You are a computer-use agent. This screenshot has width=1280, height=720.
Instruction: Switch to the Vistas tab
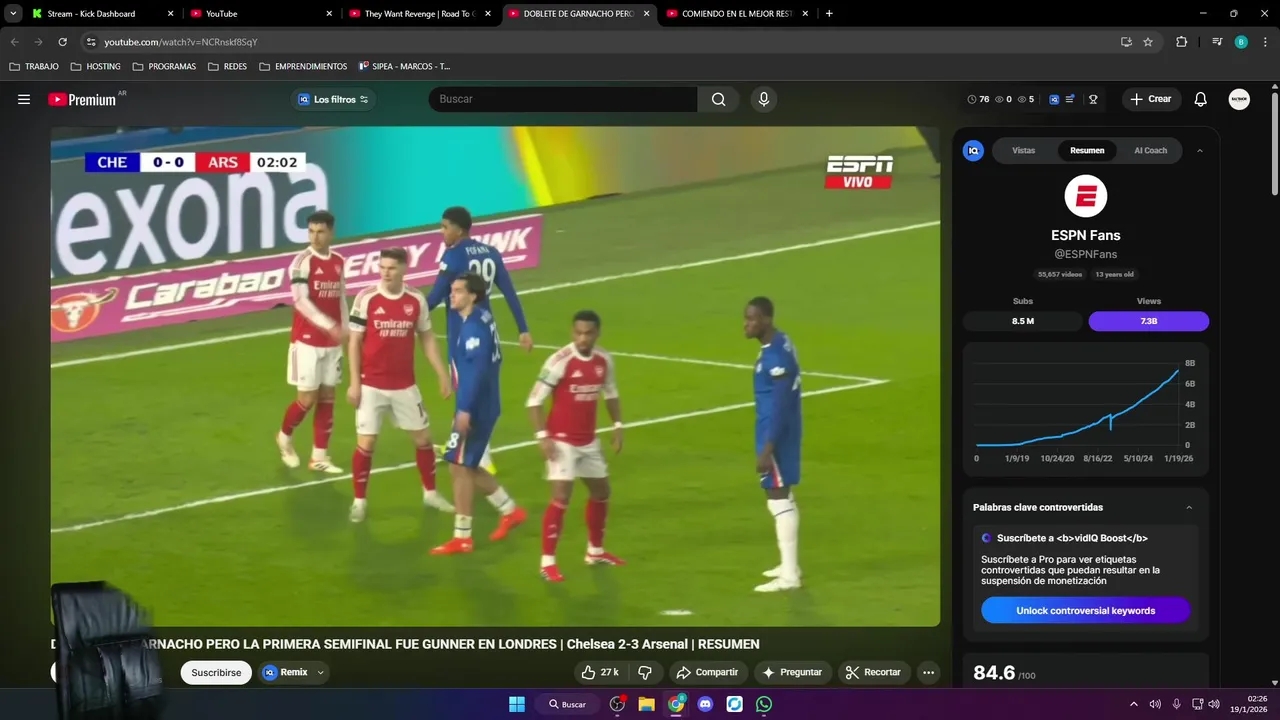coord(1023,151)
